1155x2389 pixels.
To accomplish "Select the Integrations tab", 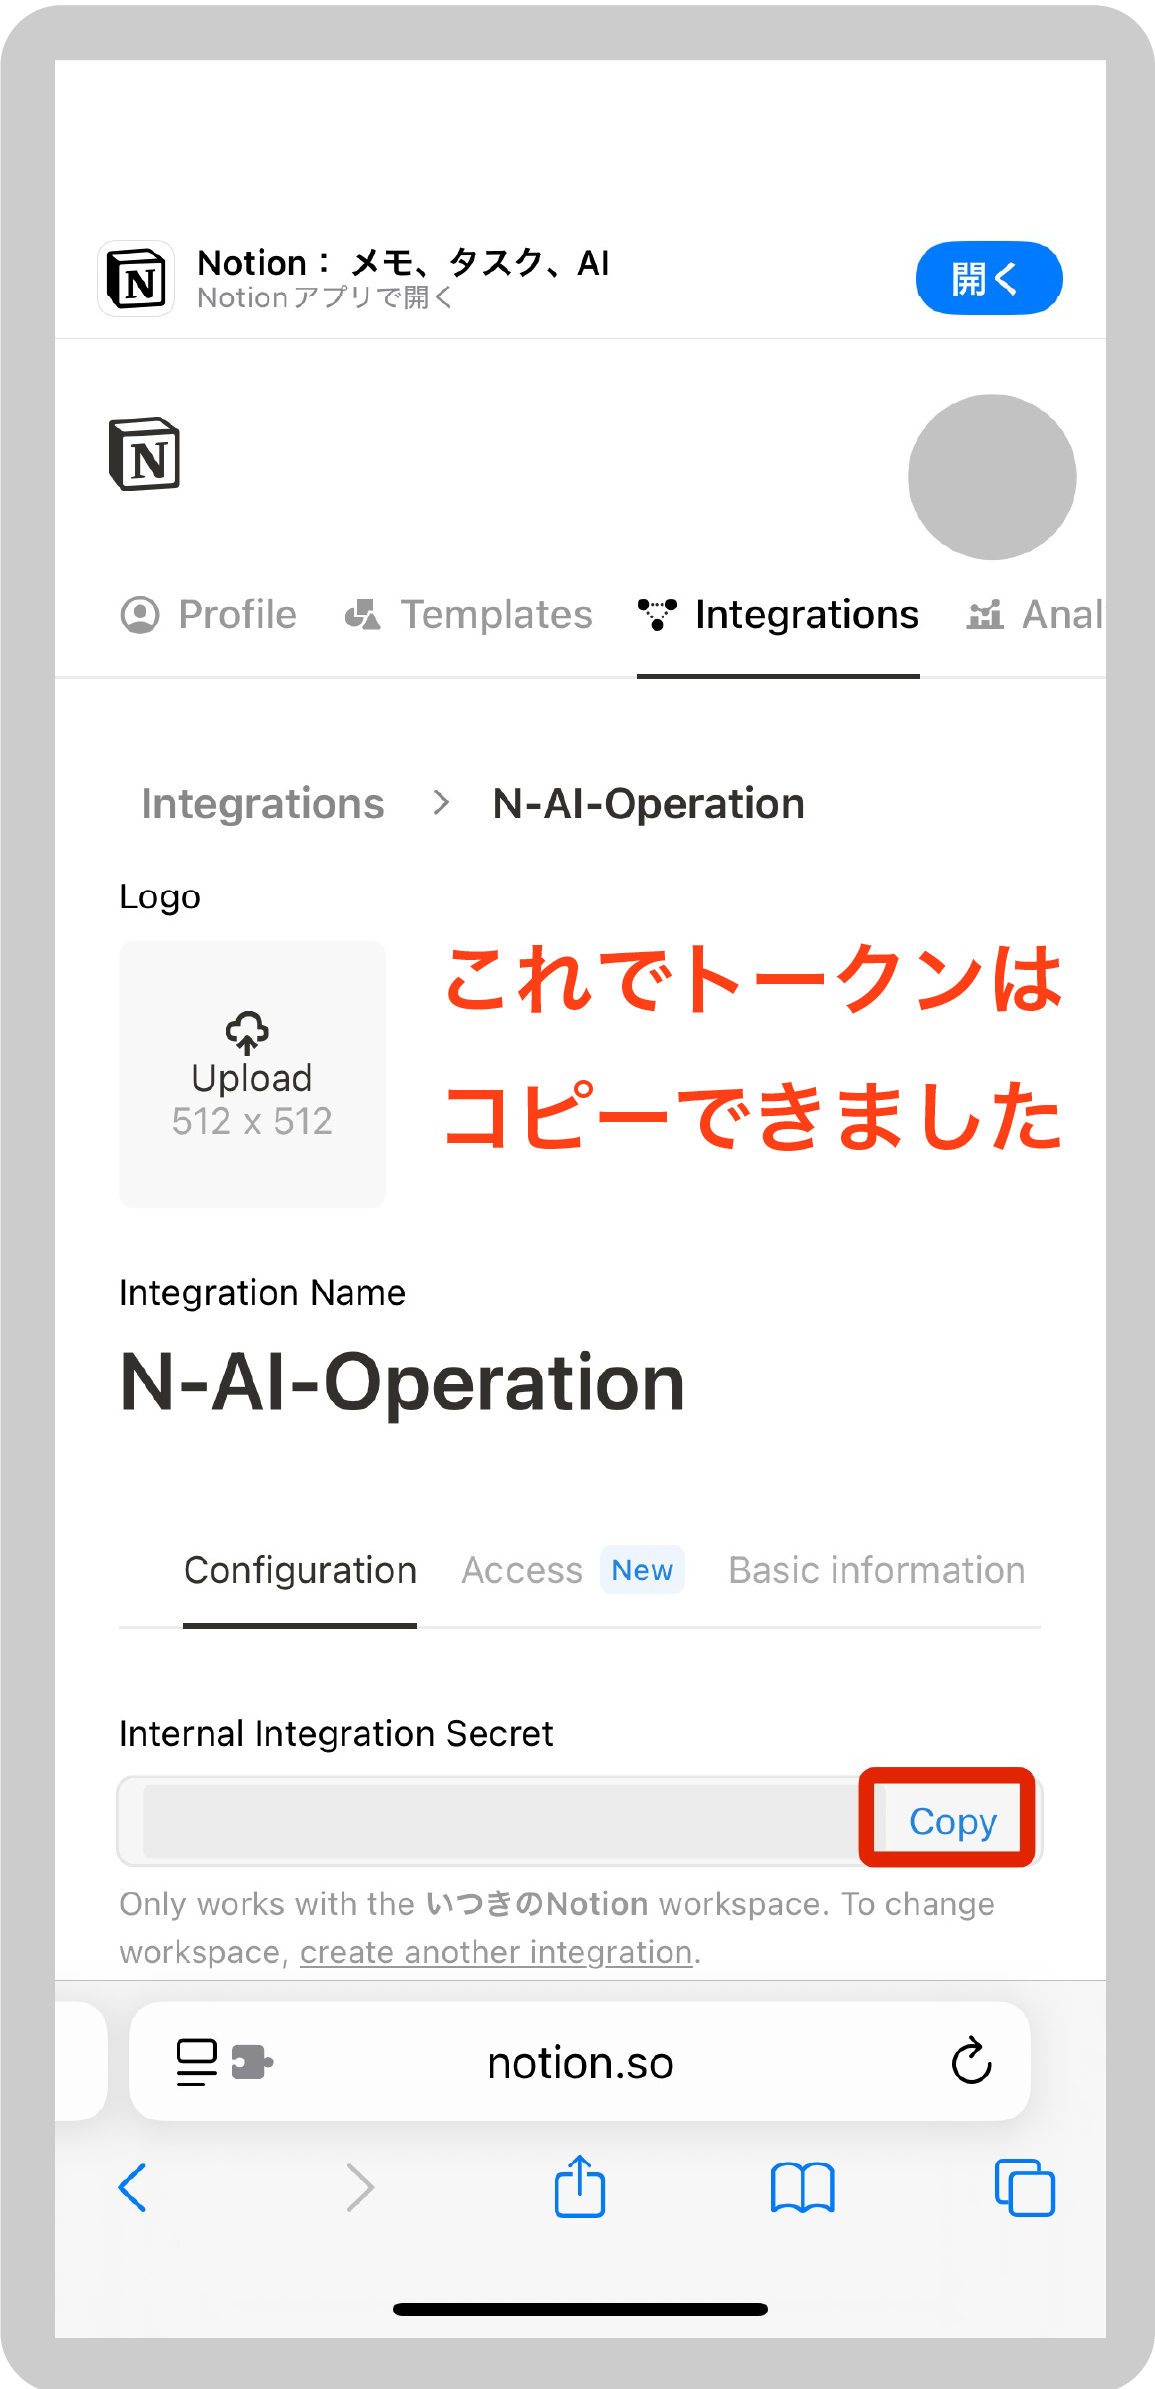I will click(x=778, y=614).
